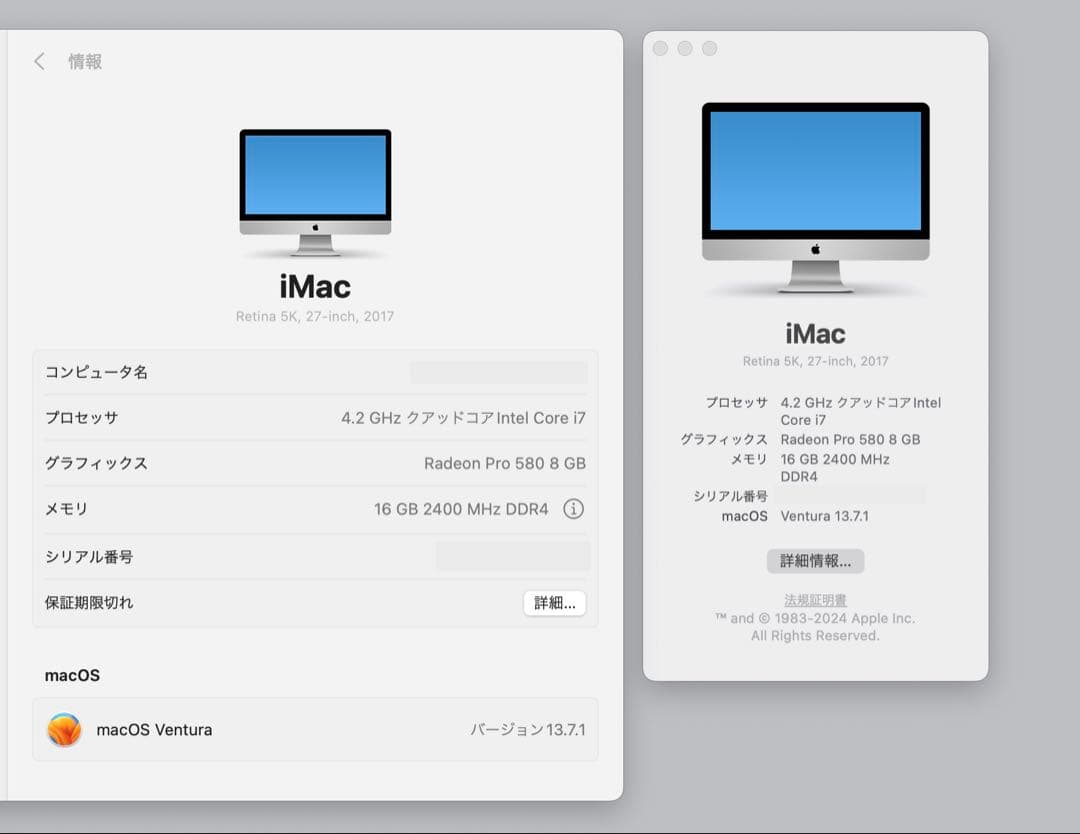Click the コンピュータ名 value field
This screenshot has height=834, width=1080.
(498, 372)
